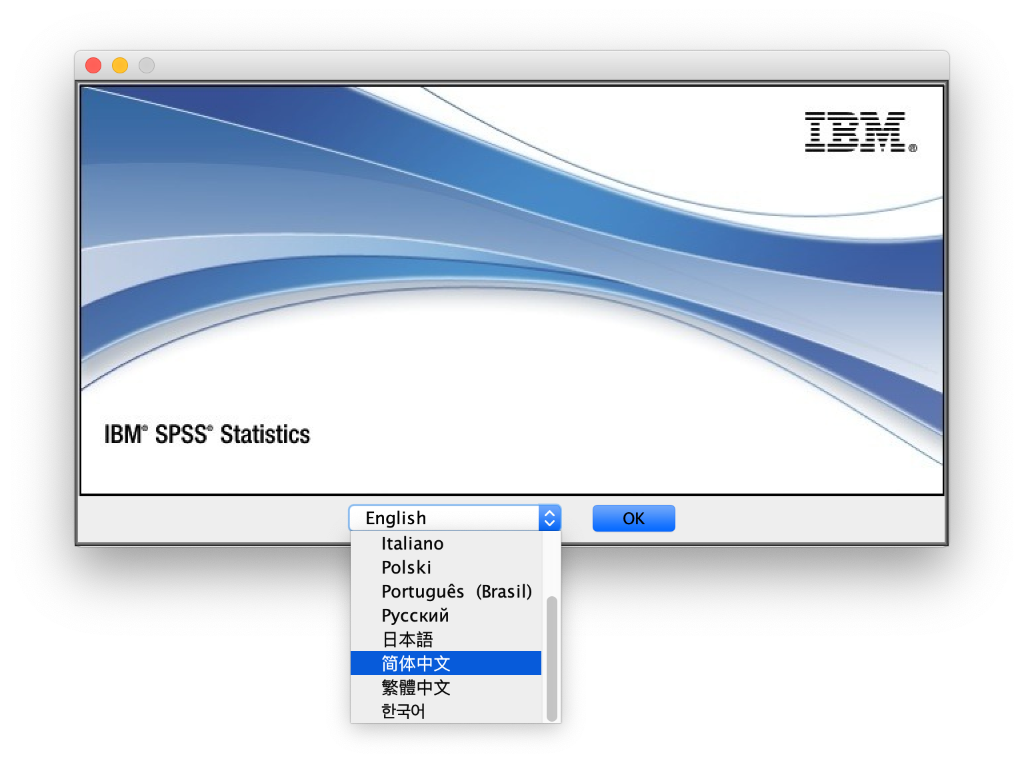Select highlighted 简体中文 language option
The width and height of the screenshot is (1024, 759).
point(446,663)
